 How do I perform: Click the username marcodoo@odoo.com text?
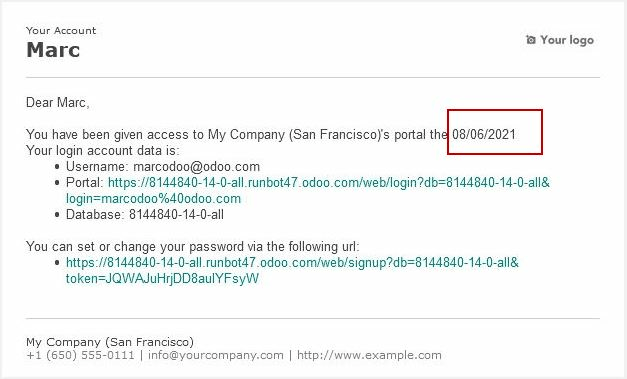(x=196, y=167)
